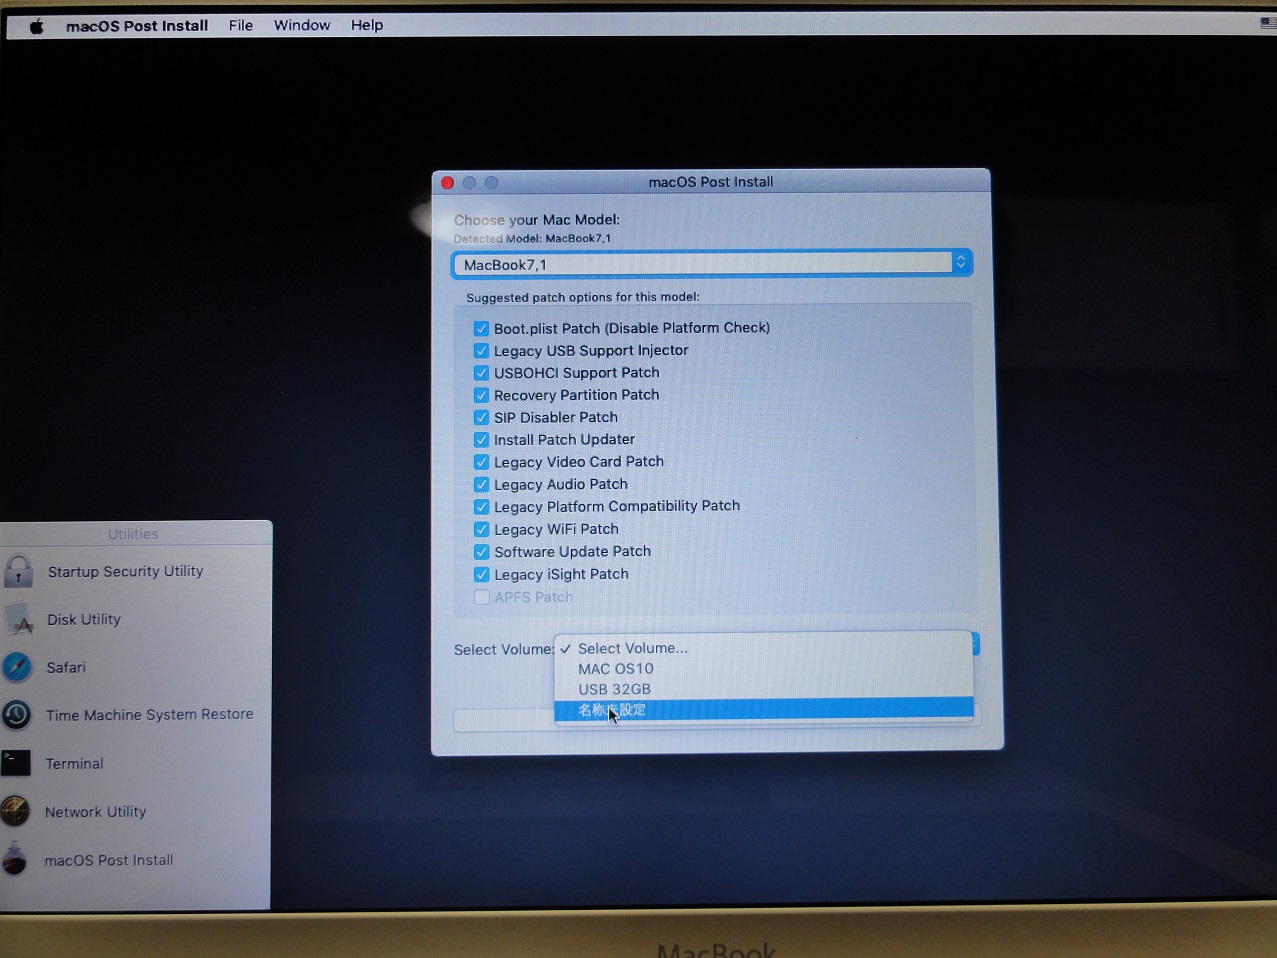Click the macOS Post Install utility icon
The height and width of the screenshot is (958, 1277).
[x=15, y=859]
